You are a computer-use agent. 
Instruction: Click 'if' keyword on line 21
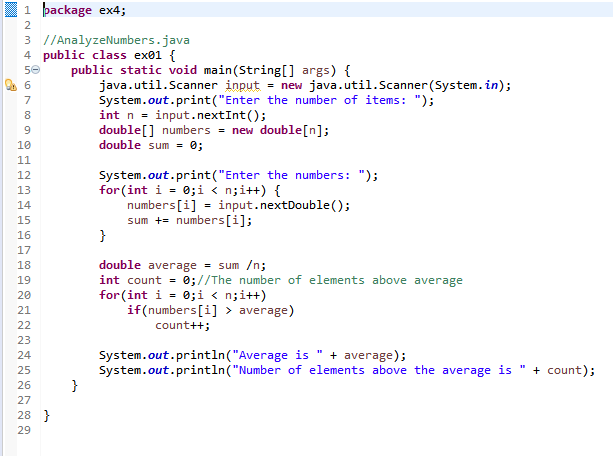pos(134,310)
